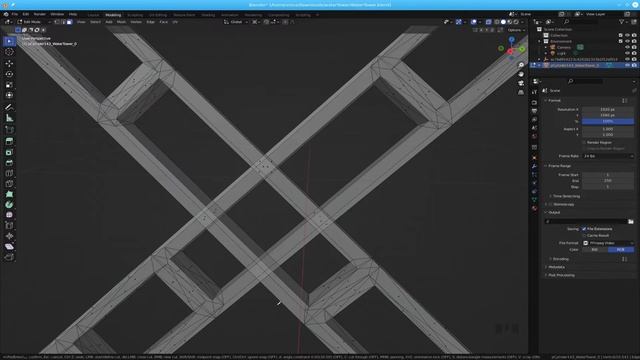This screenshot has width=640, height=360.
Task: Select the Shrink/Fatten tool
Action: coord(9,236)
